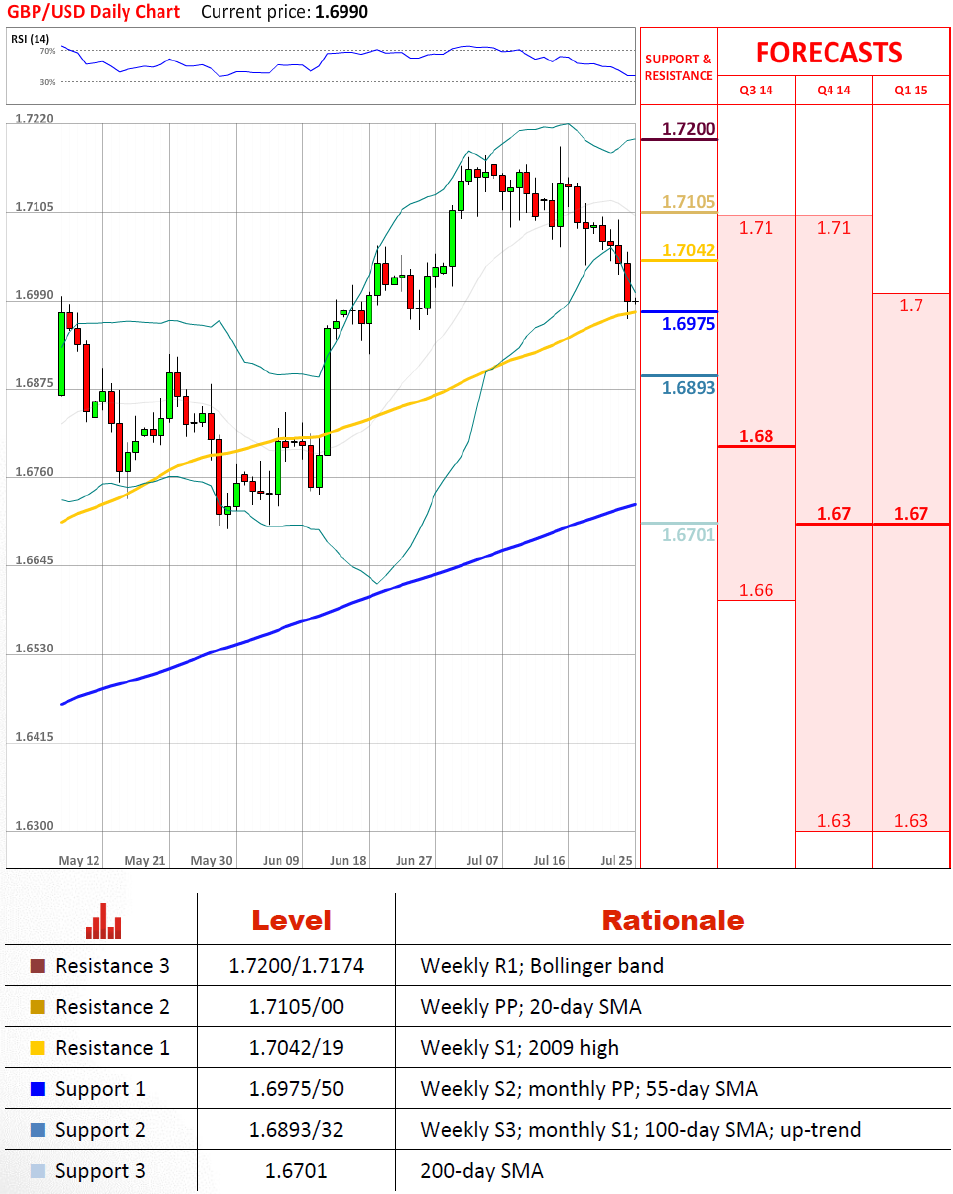
Task: Click the GBP/USD Daily Chart title
Action: [x=94, y=12]
